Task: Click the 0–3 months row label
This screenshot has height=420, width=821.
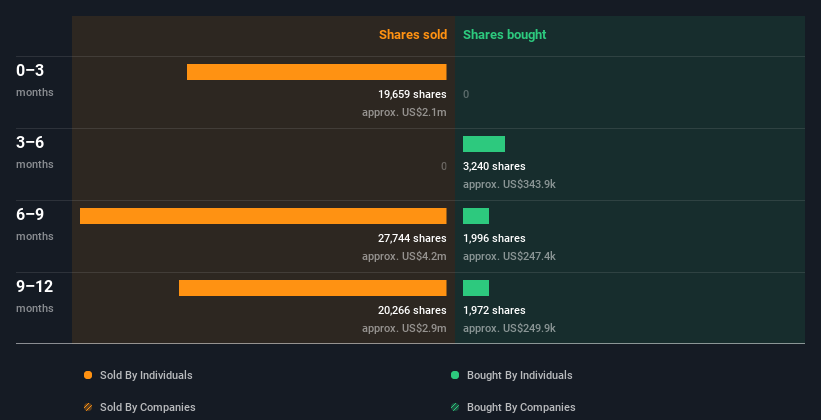Action: [x=35, y=80]
